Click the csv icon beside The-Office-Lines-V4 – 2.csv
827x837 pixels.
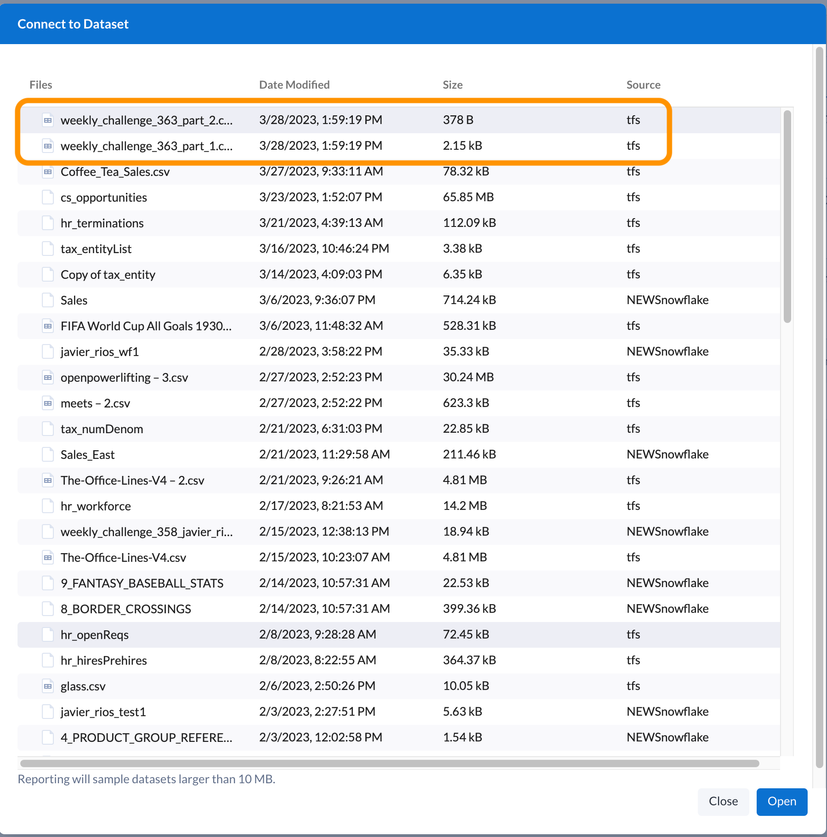click(48, 480)
